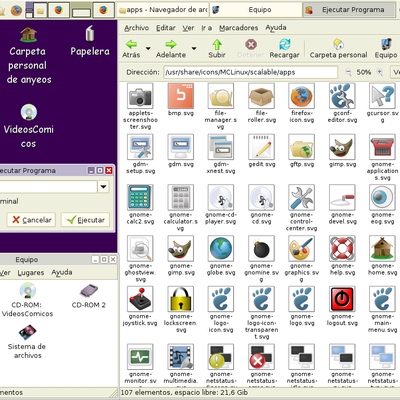Switch to Equipo window in taskbar
This screenshot has width=400, height=400.
256,10
